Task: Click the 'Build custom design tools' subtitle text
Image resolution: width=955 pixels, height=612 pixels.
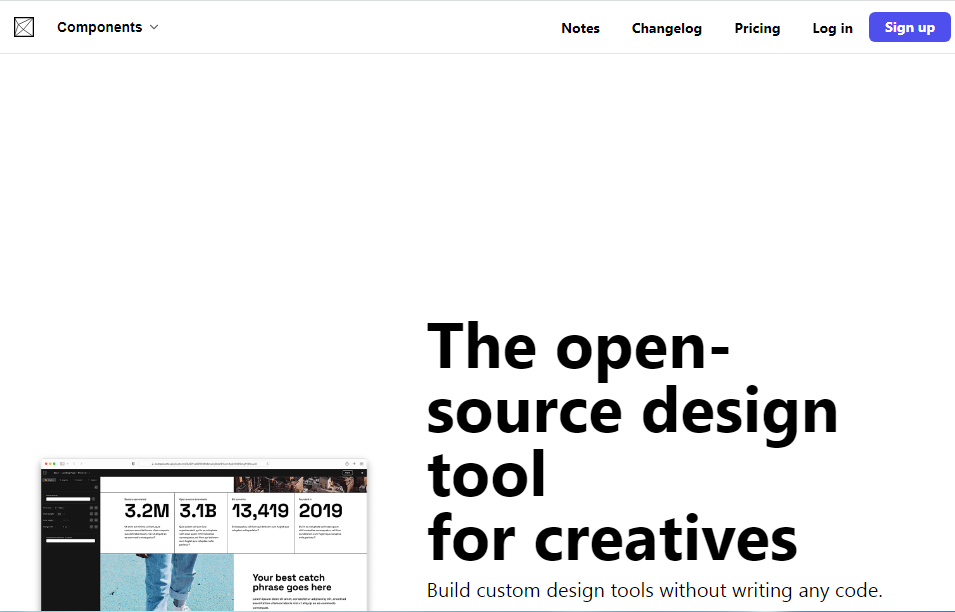Action: [654, 591]
